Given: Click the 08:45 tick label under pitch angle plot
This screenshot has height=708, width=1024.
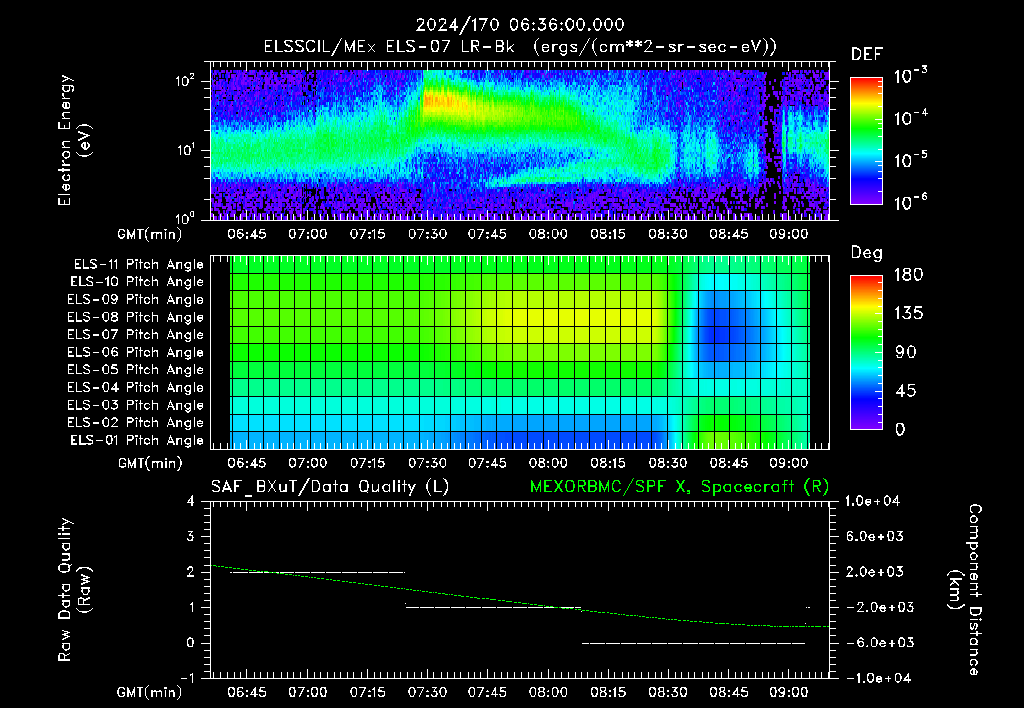Looking at the screenshot, I should coord(729,463).
